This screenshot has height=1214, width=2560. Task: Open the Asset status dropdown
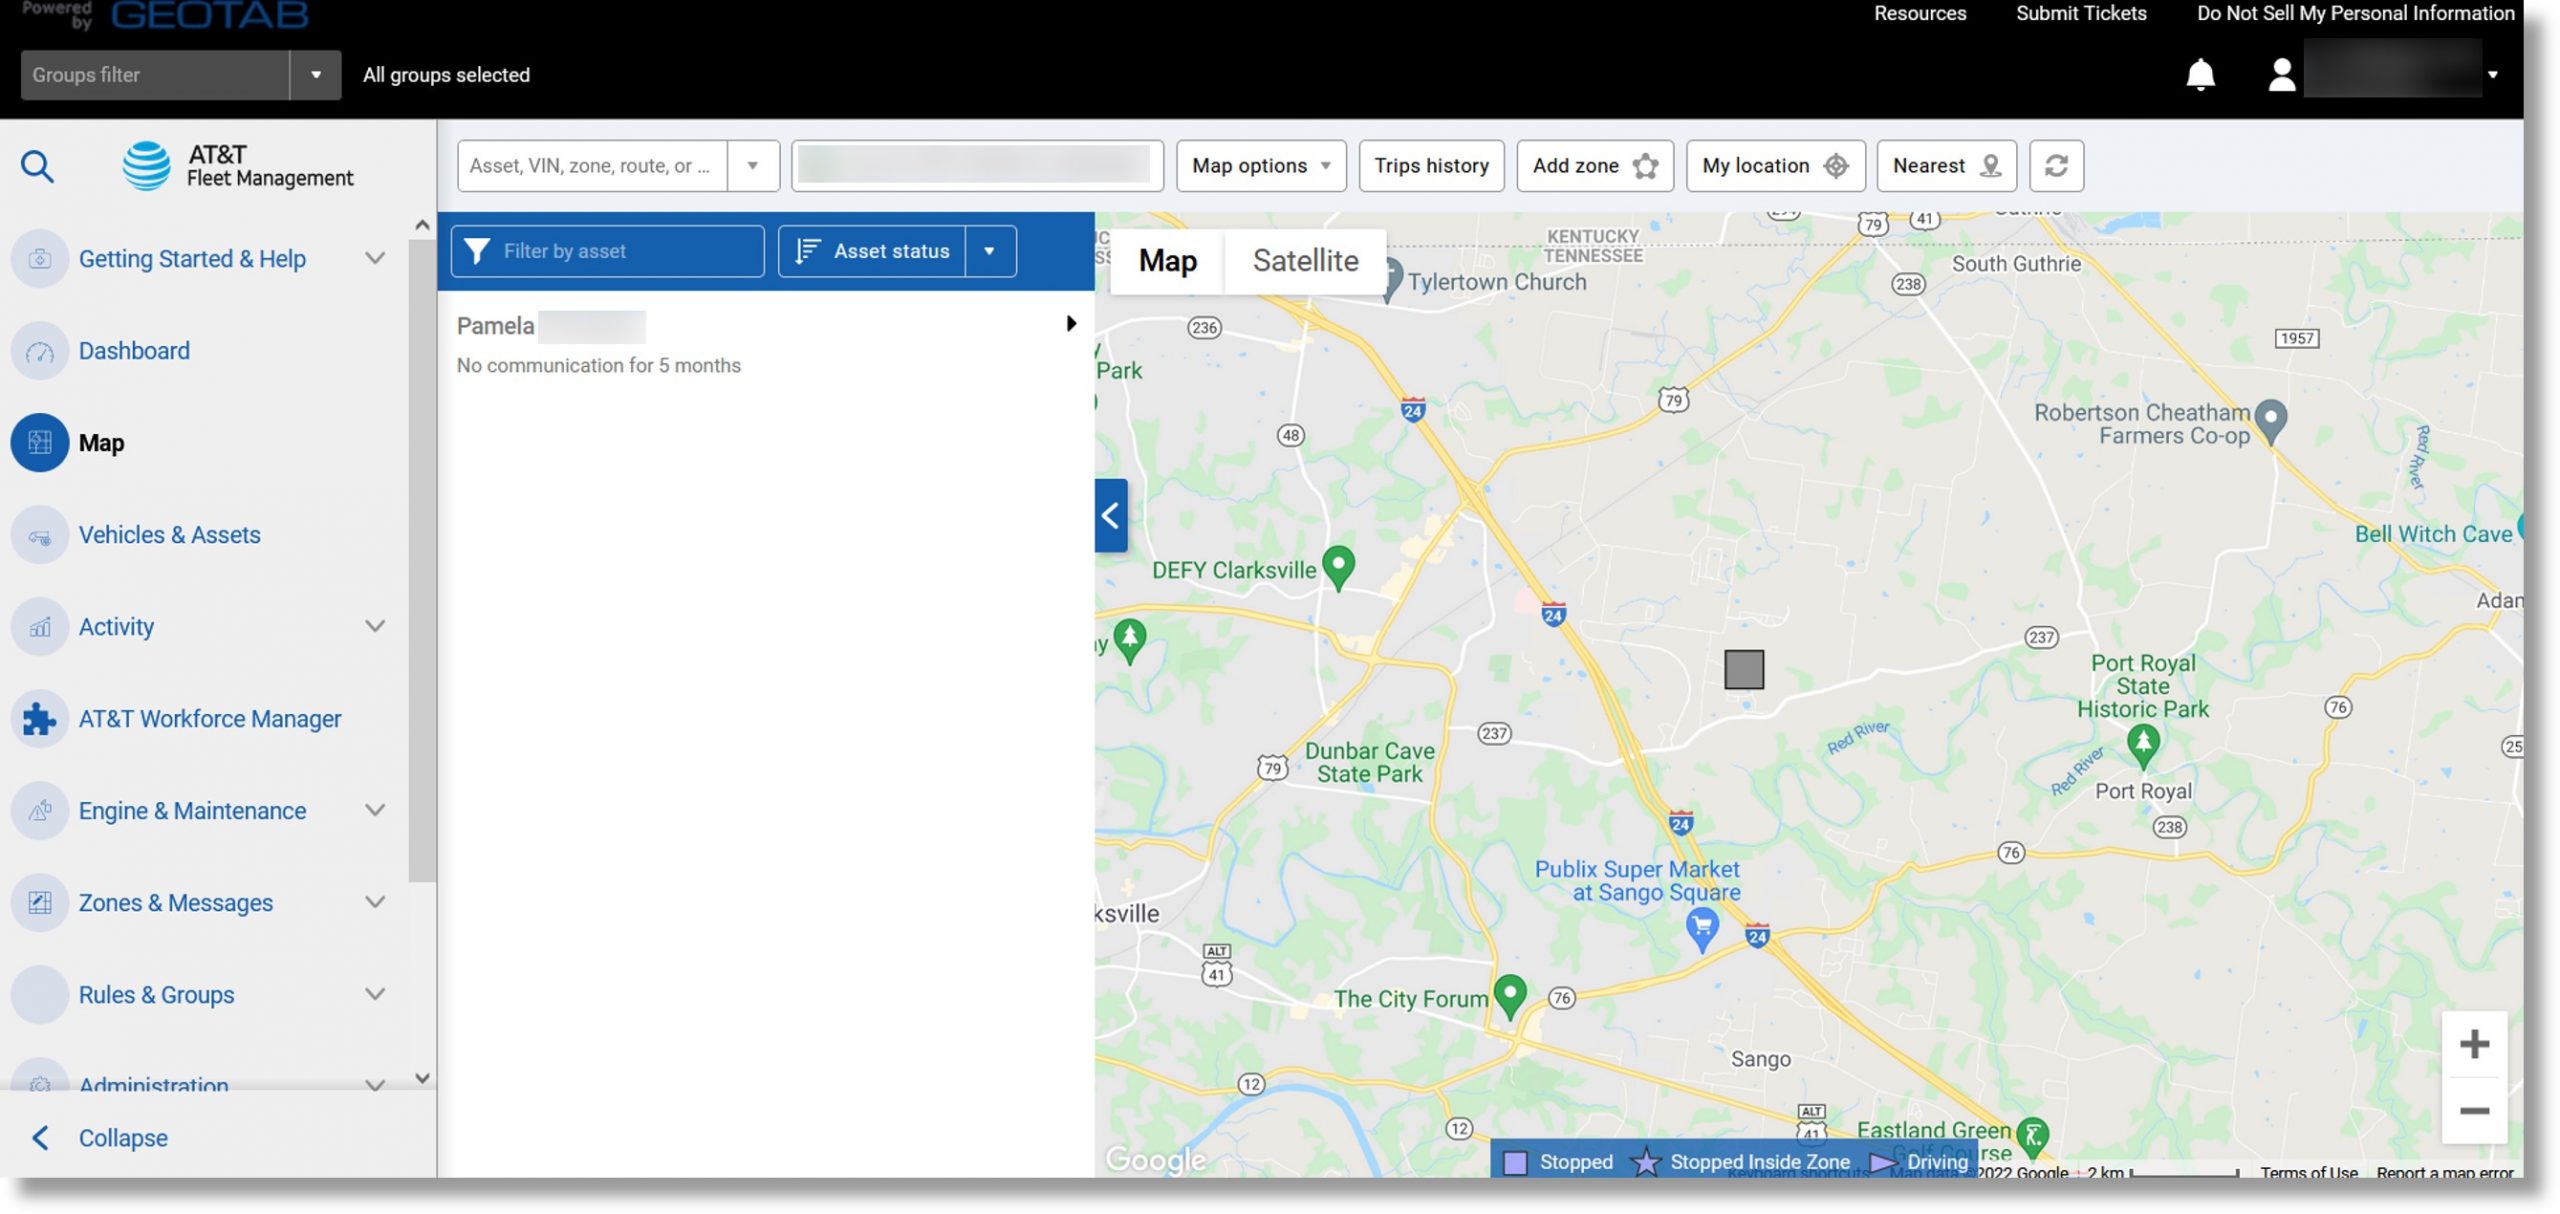point(991,251)
